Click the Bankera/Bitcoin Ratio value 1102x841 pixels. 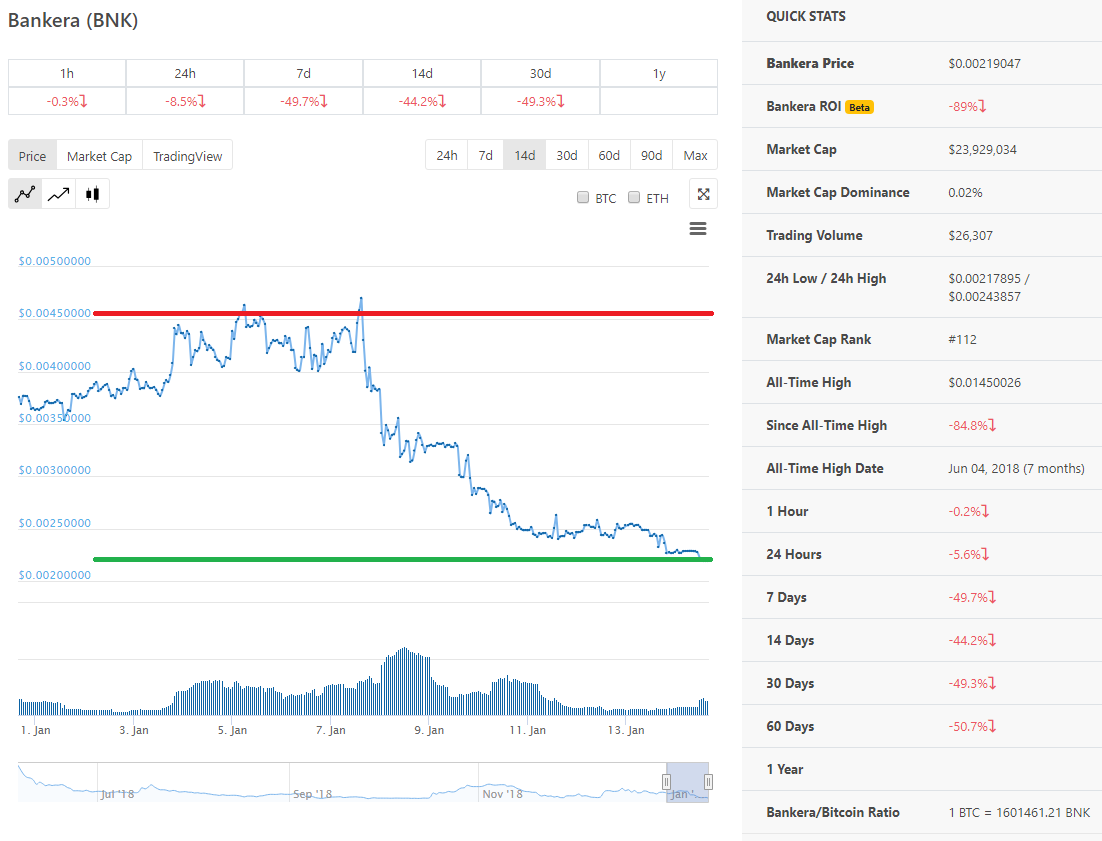point(1019,812)
